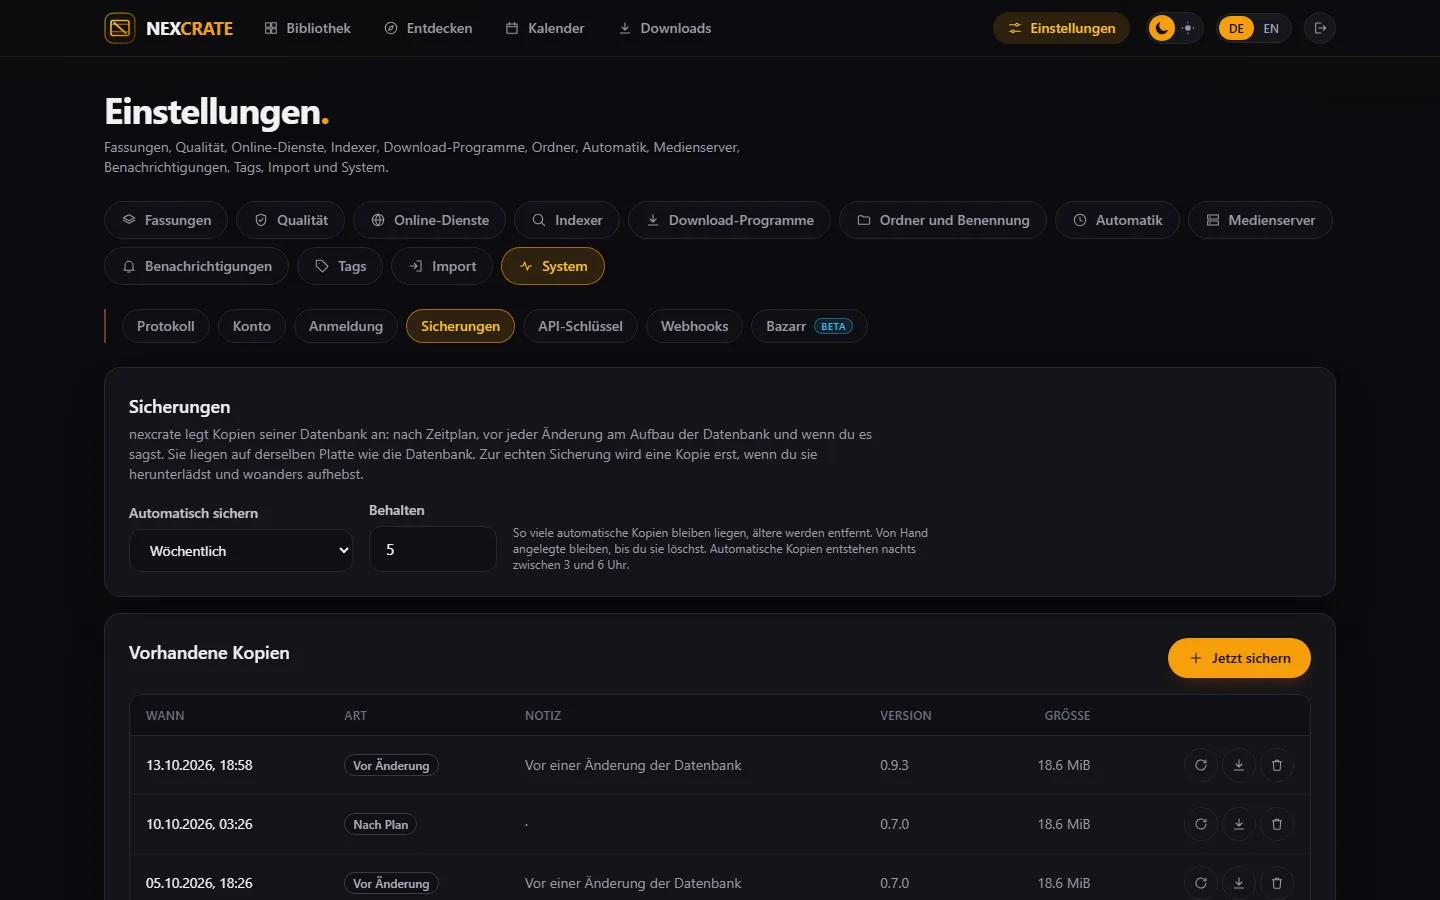Select DE language option

[x=1237, y=28]
